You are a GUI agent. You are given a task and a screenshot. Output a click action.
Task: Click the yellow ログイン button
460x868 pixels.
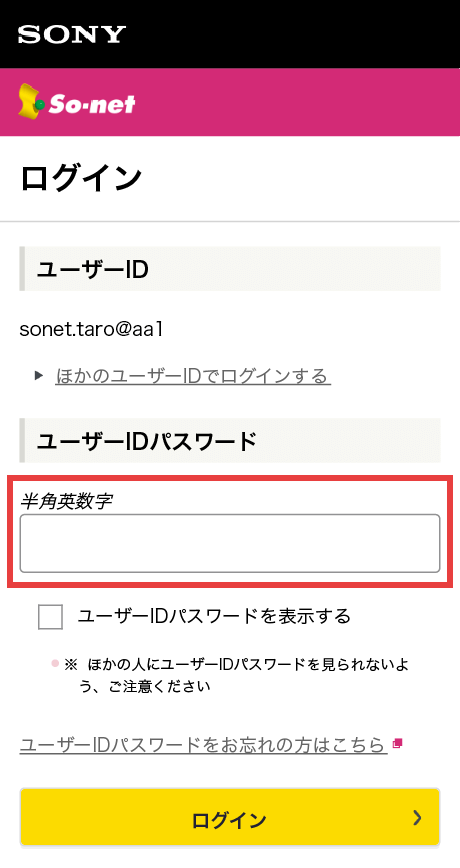coord(230,817)
